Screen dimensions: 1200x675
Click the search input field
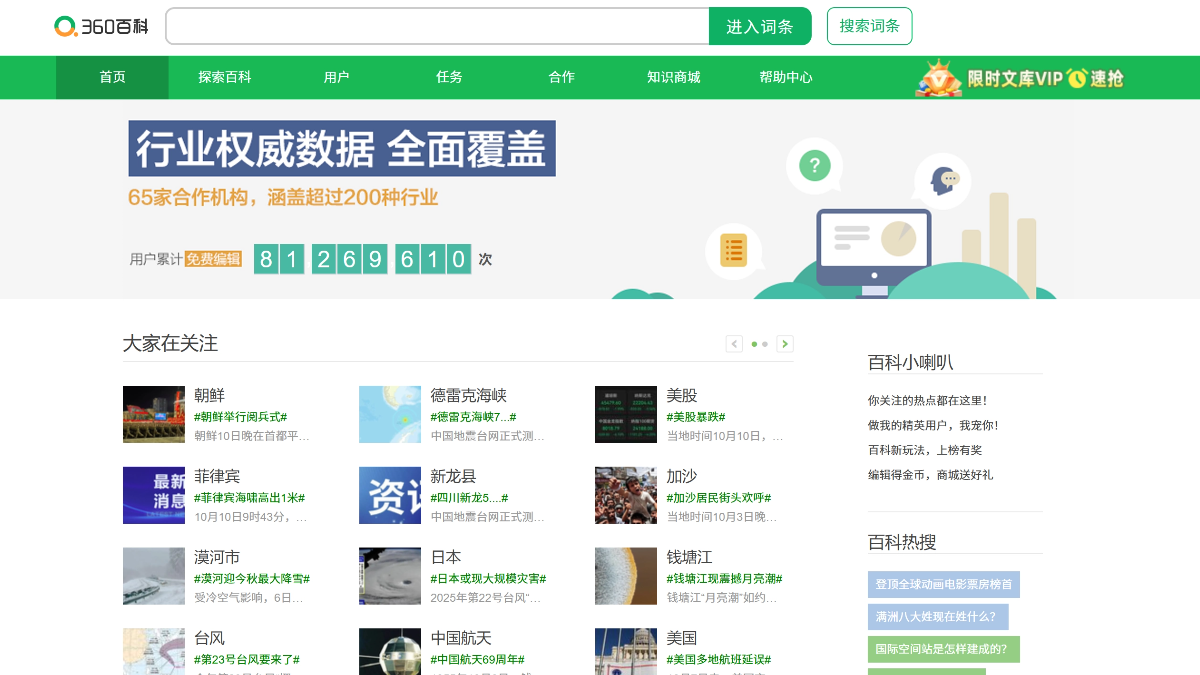point(437,26)
